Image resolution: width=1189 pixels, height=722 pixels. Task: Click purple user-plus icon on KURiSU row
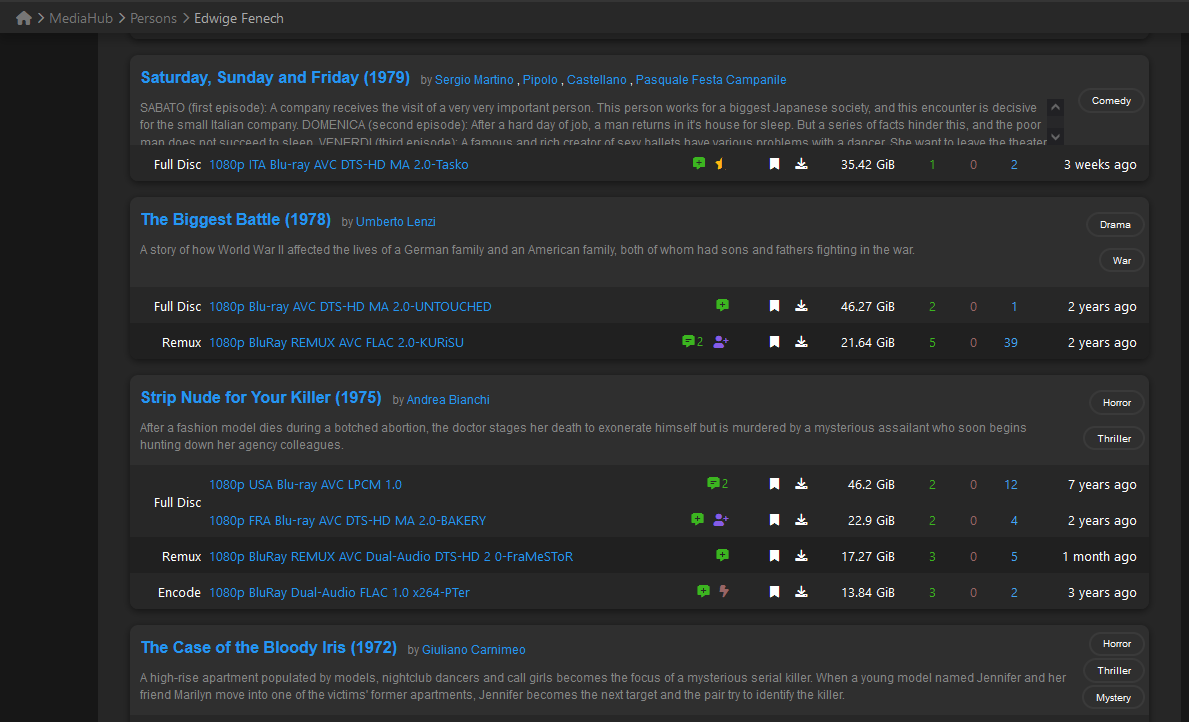[x=721, y=342]
